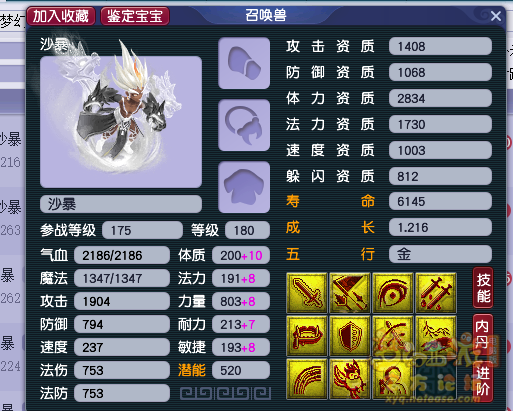The width and height of the screenshot is (513, 411).
Task: Open the pet armor equipment slot
Action: [x=244, y=187]
